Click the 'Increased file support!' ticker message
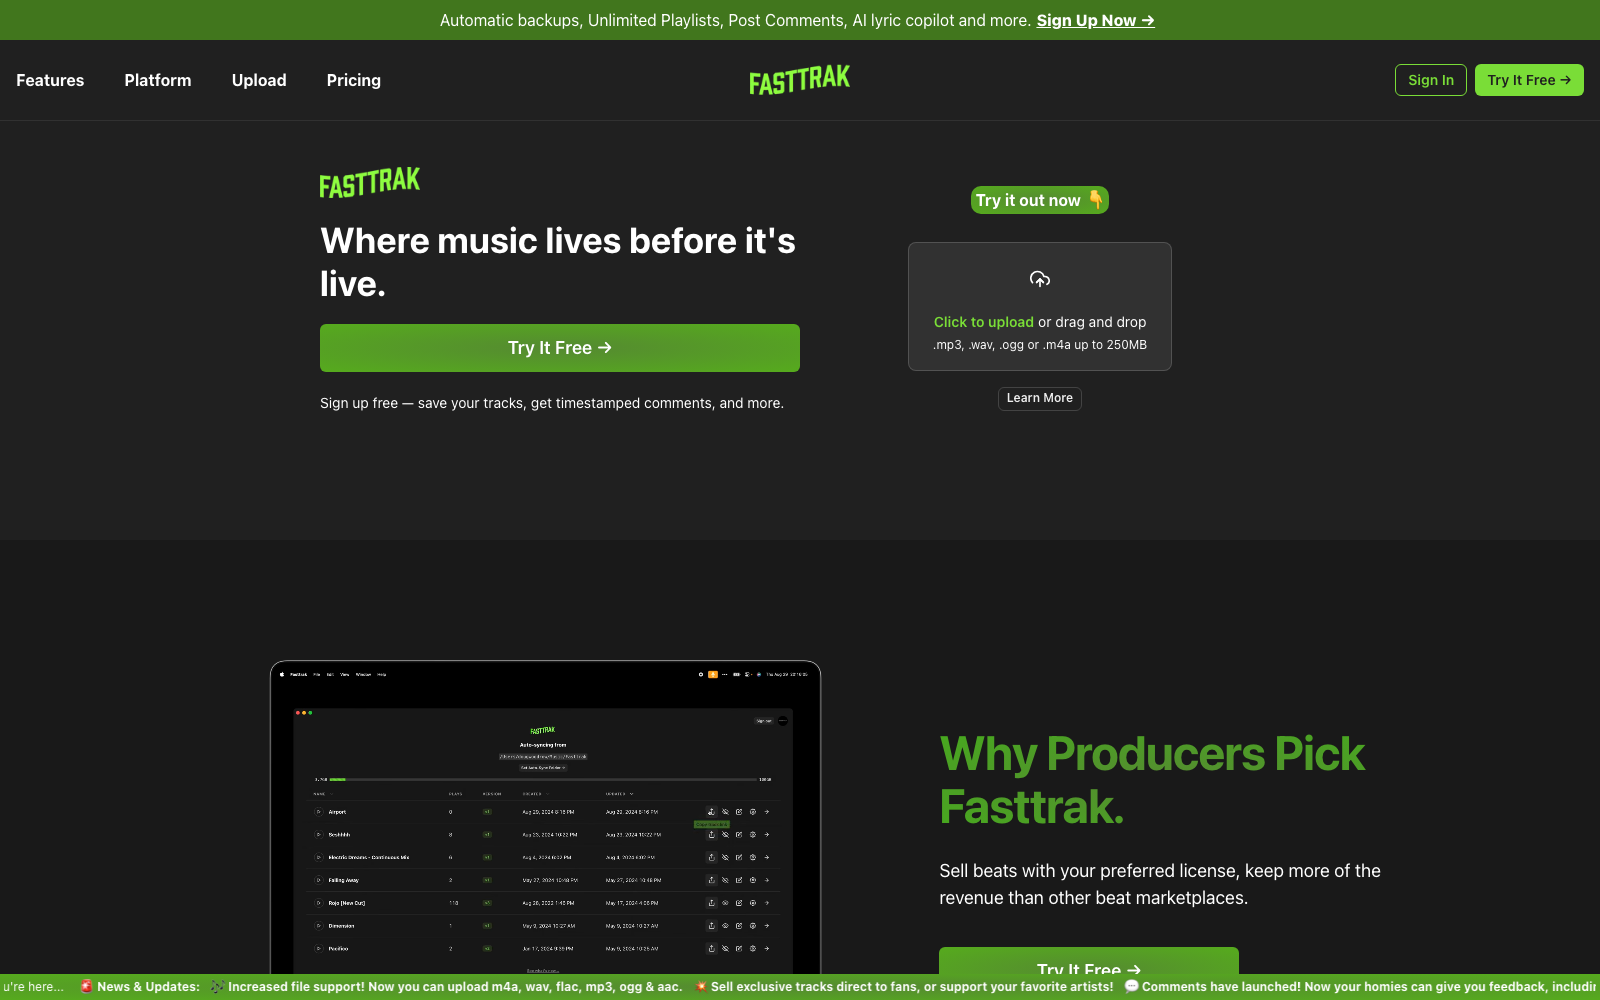 [x=447, y=987]
